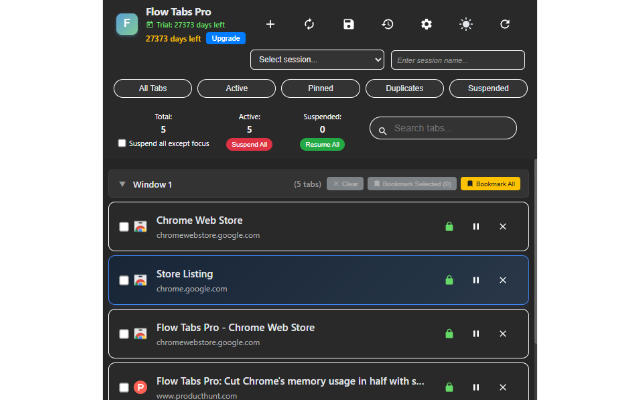This screenshot has height=400, width=640.
Task: Focus the Search tabs field
Action: point(443,128)
